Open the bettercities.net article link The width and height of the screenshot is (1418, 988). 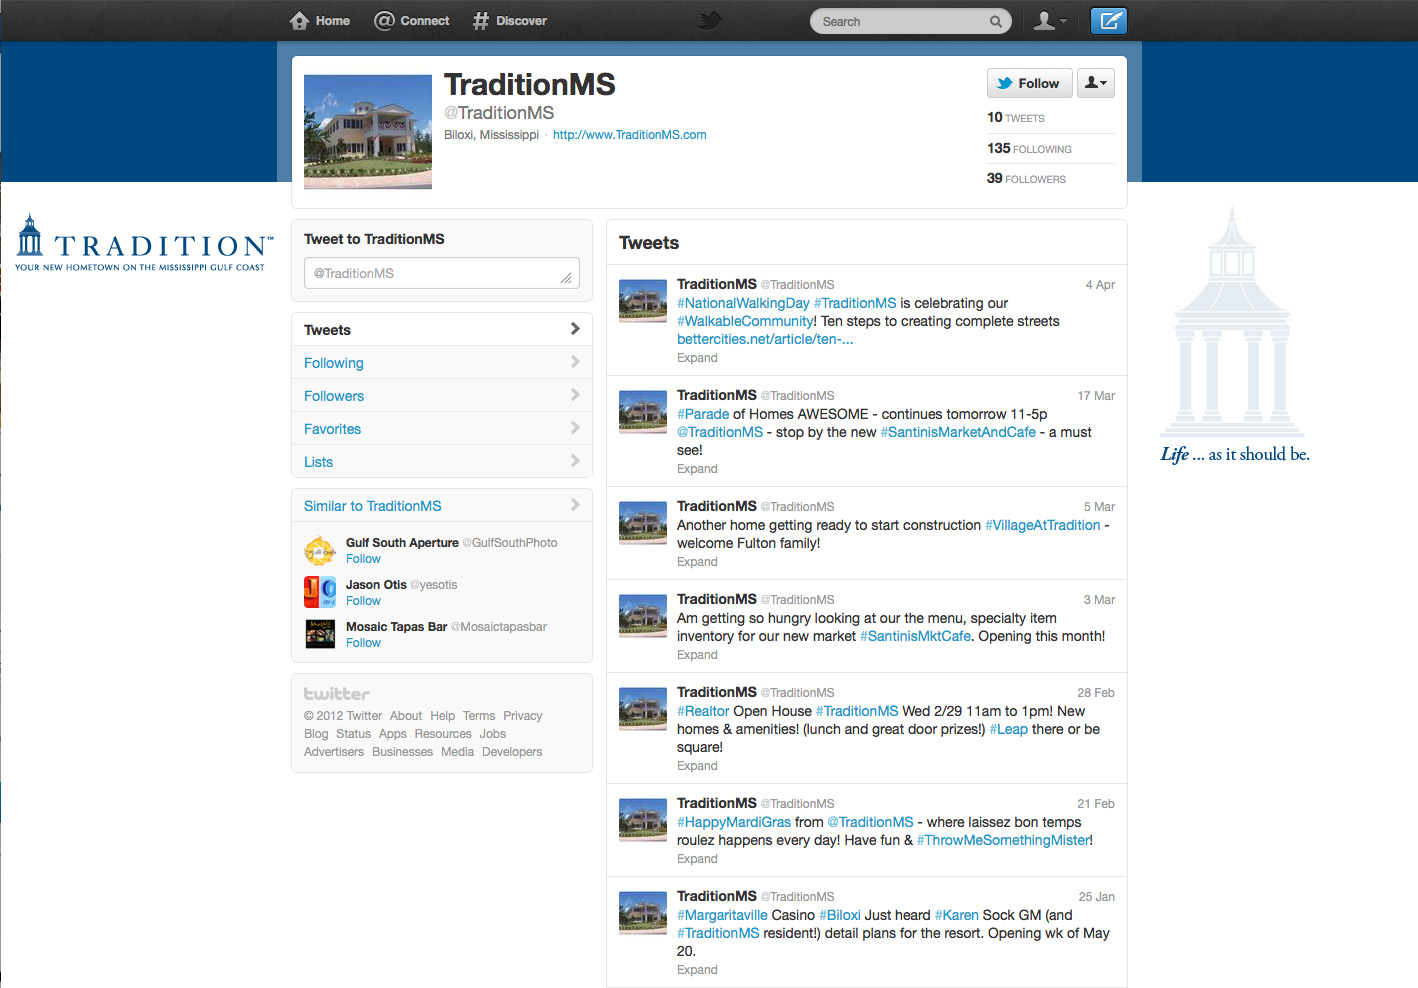coord(765,339)
